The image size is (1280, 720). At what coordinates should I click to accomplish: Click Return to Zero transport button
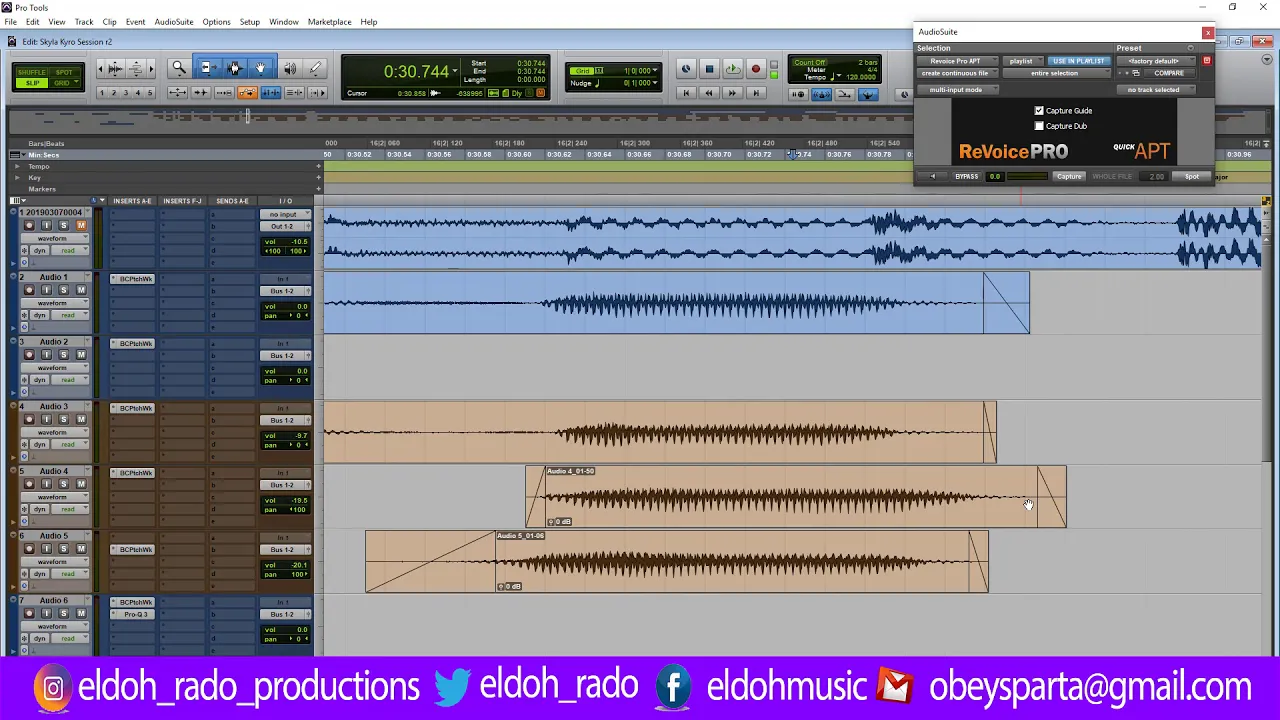[x=686, y=93]
